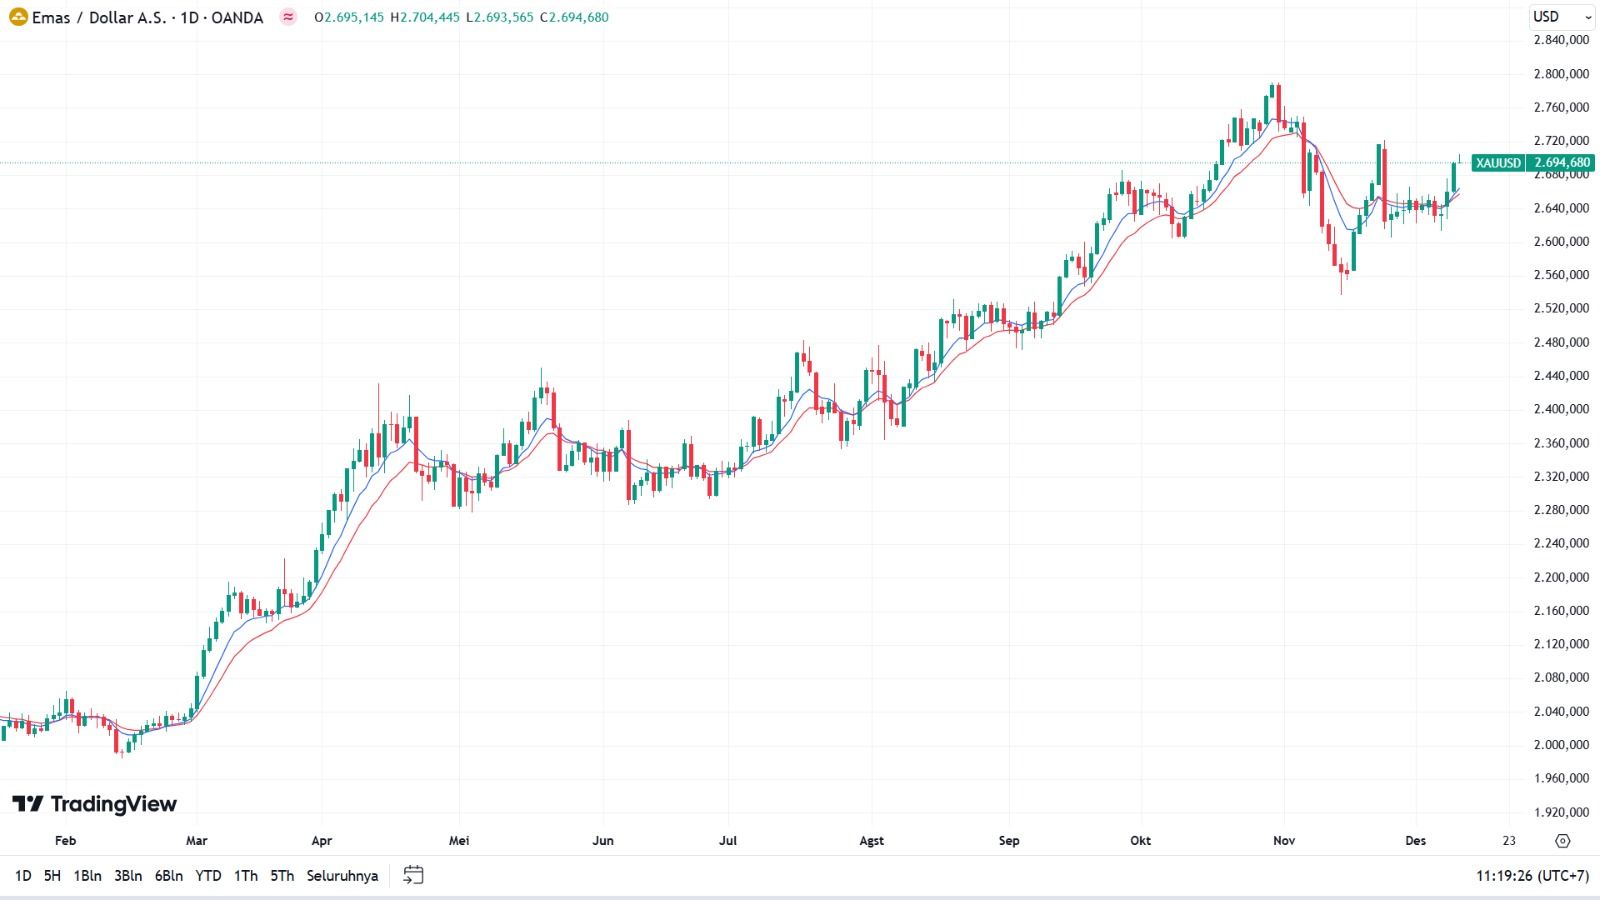The height and width of the screenshot is (900, 1600).
Task: Switch to 3Bln range
Action: click(128, 876)
